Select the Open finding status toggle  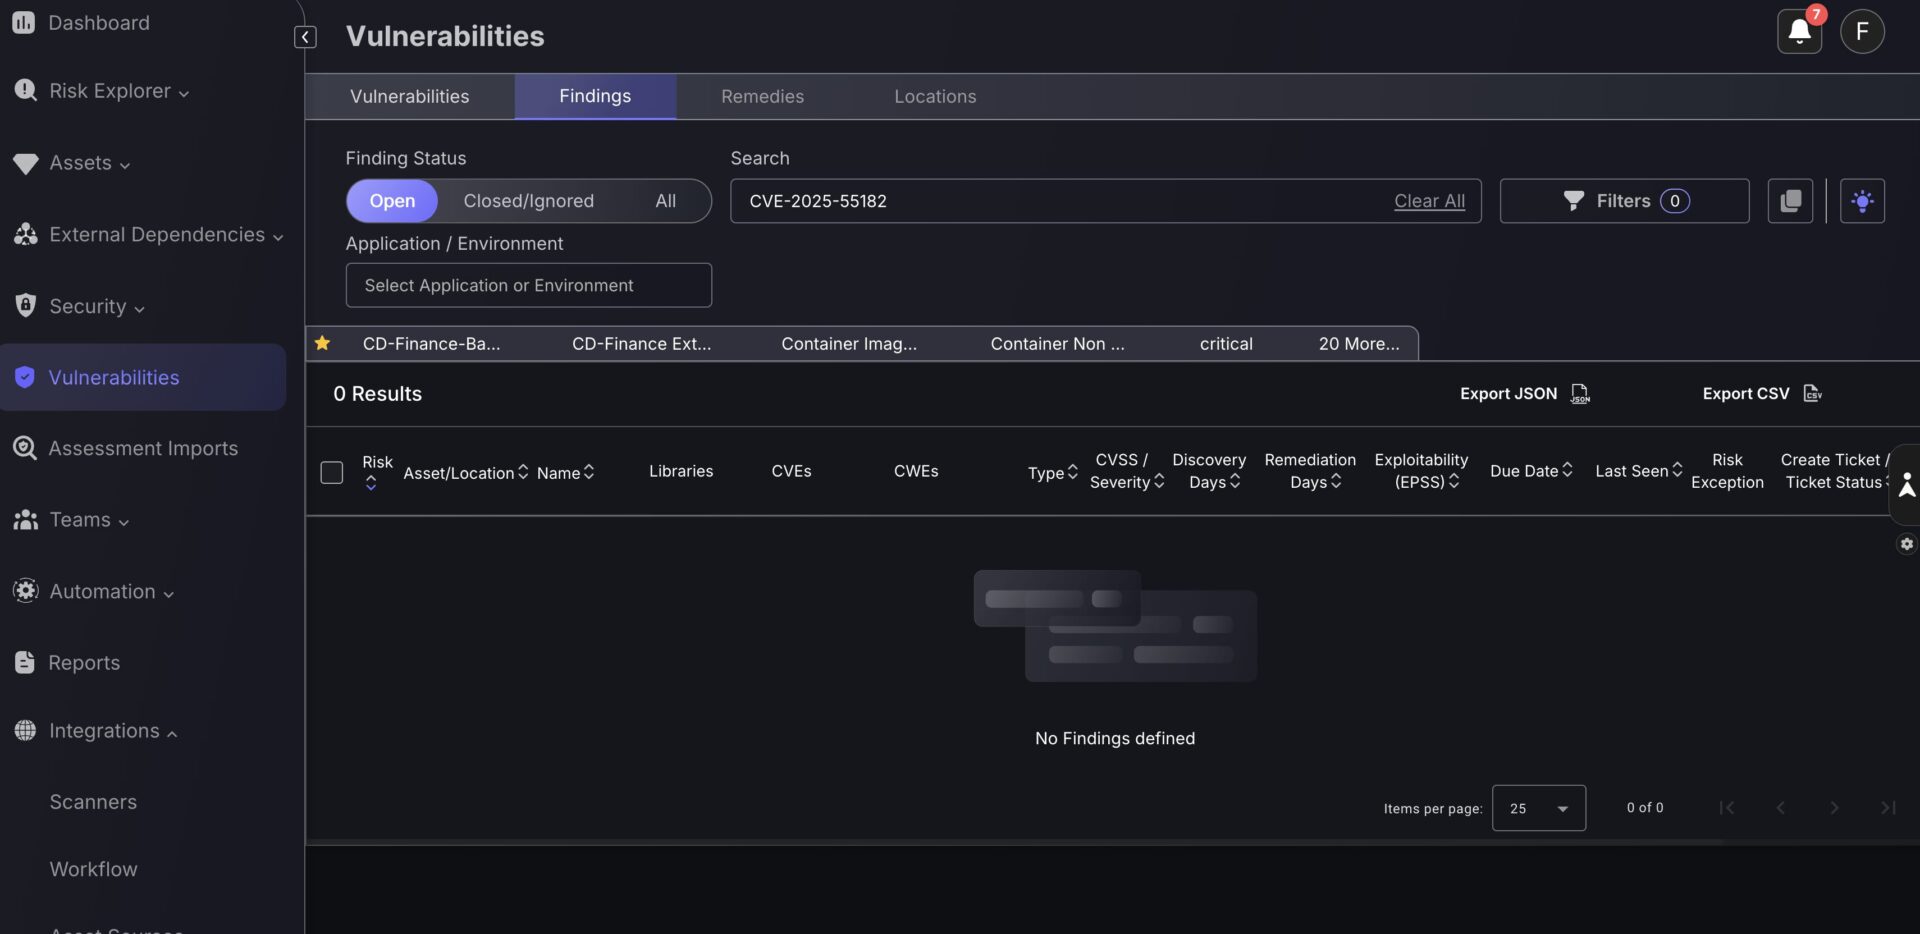click(x=391, y=200)
